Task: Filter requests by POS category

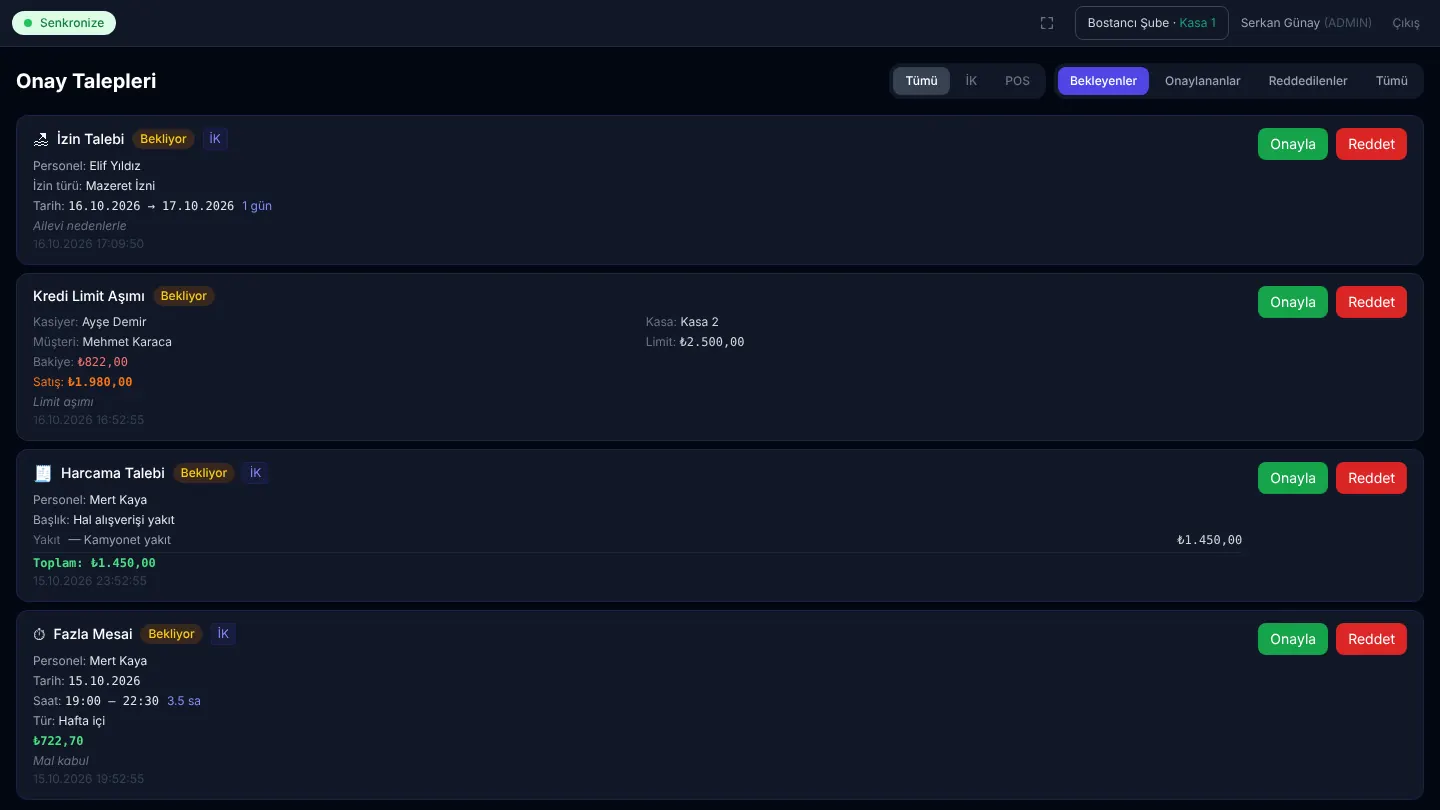Action: pos(1017,81)
